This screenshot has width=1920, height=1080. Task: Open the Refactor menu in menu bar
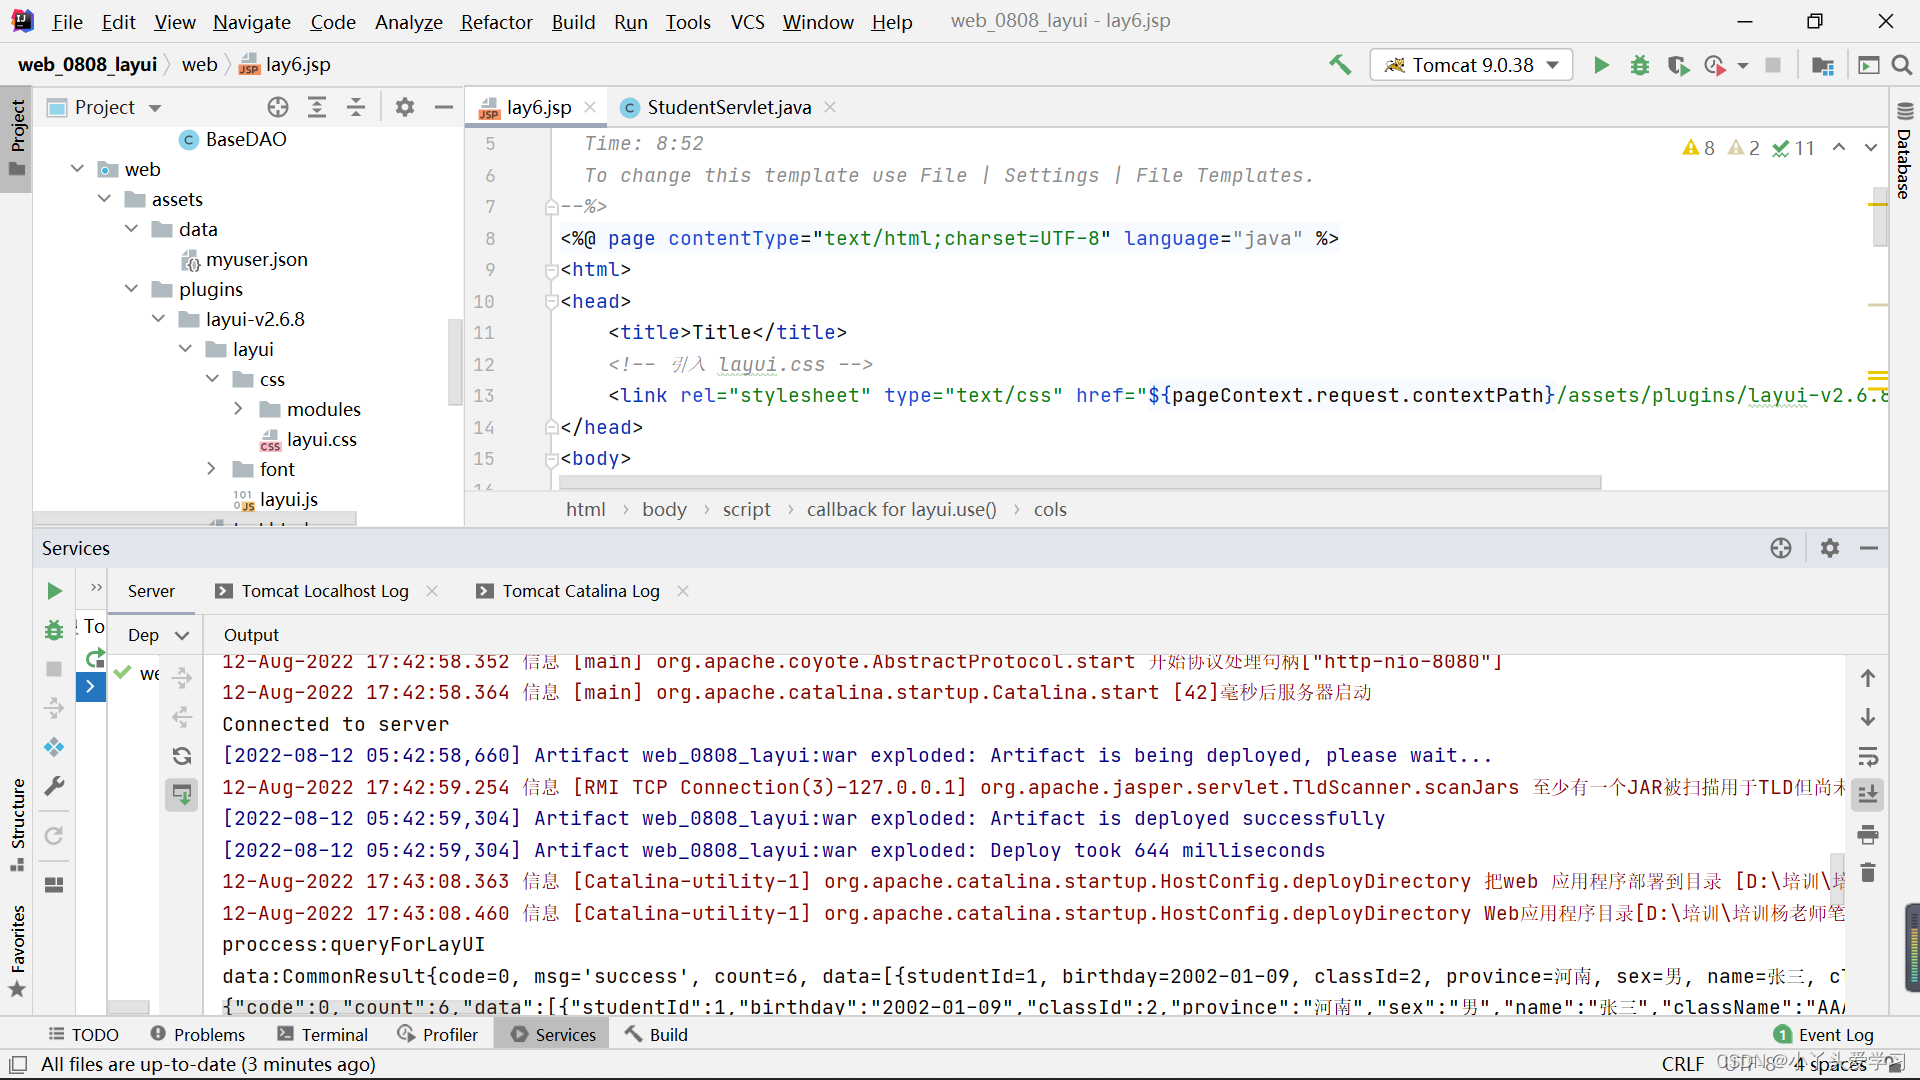pos(495,22)
